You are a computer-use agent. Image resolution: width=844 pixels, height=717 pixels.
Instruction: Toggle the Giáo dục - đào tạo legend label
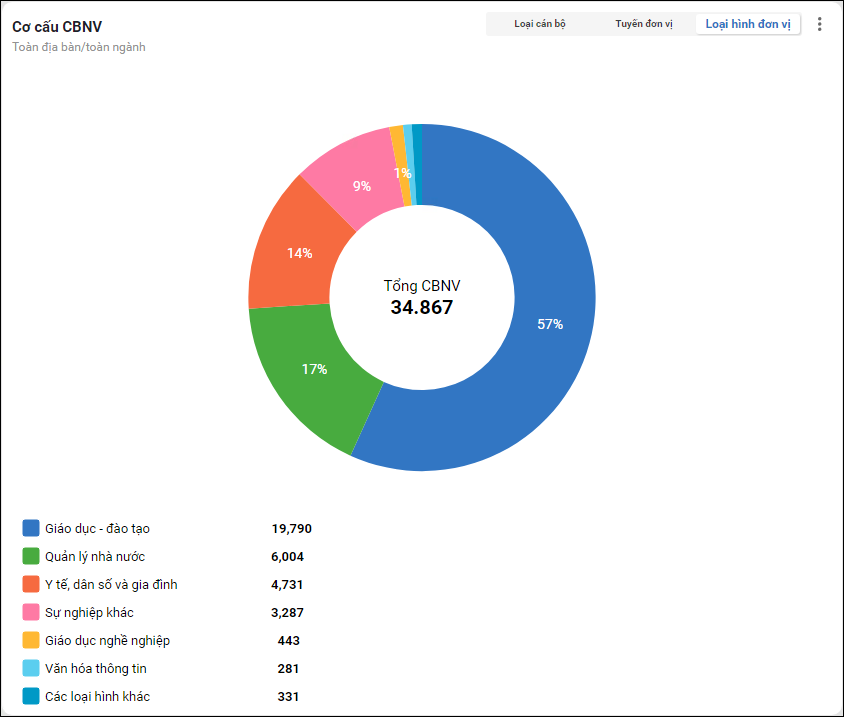[x=97, y=528]
